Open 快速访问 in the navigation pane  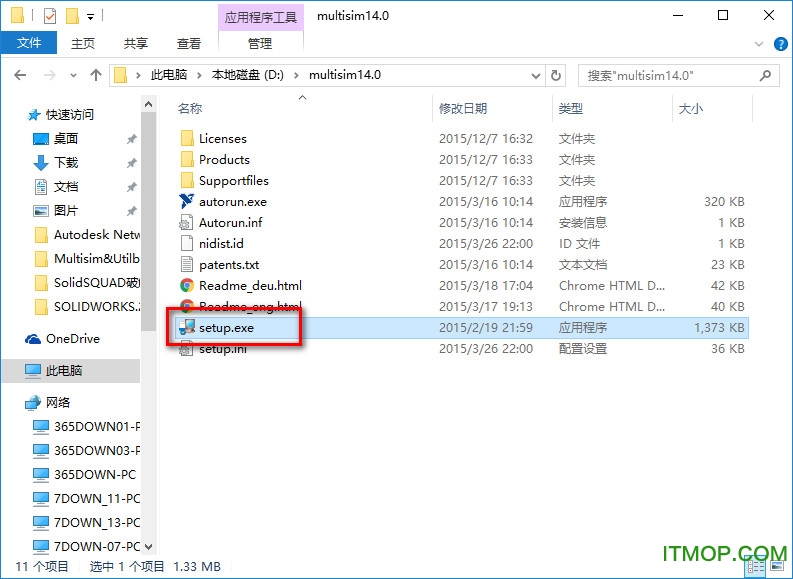coord(70,115)
